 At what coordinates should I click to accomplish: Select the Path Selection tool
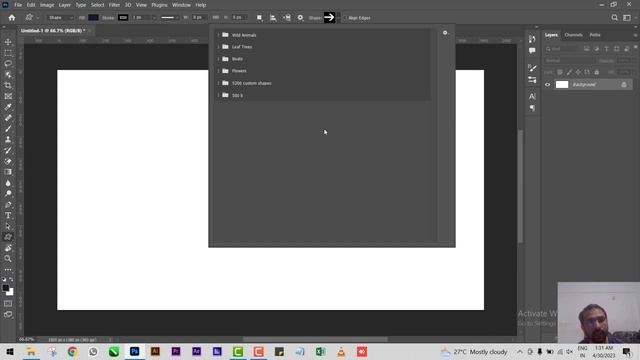pyautogui.click(x=8, y=226)
